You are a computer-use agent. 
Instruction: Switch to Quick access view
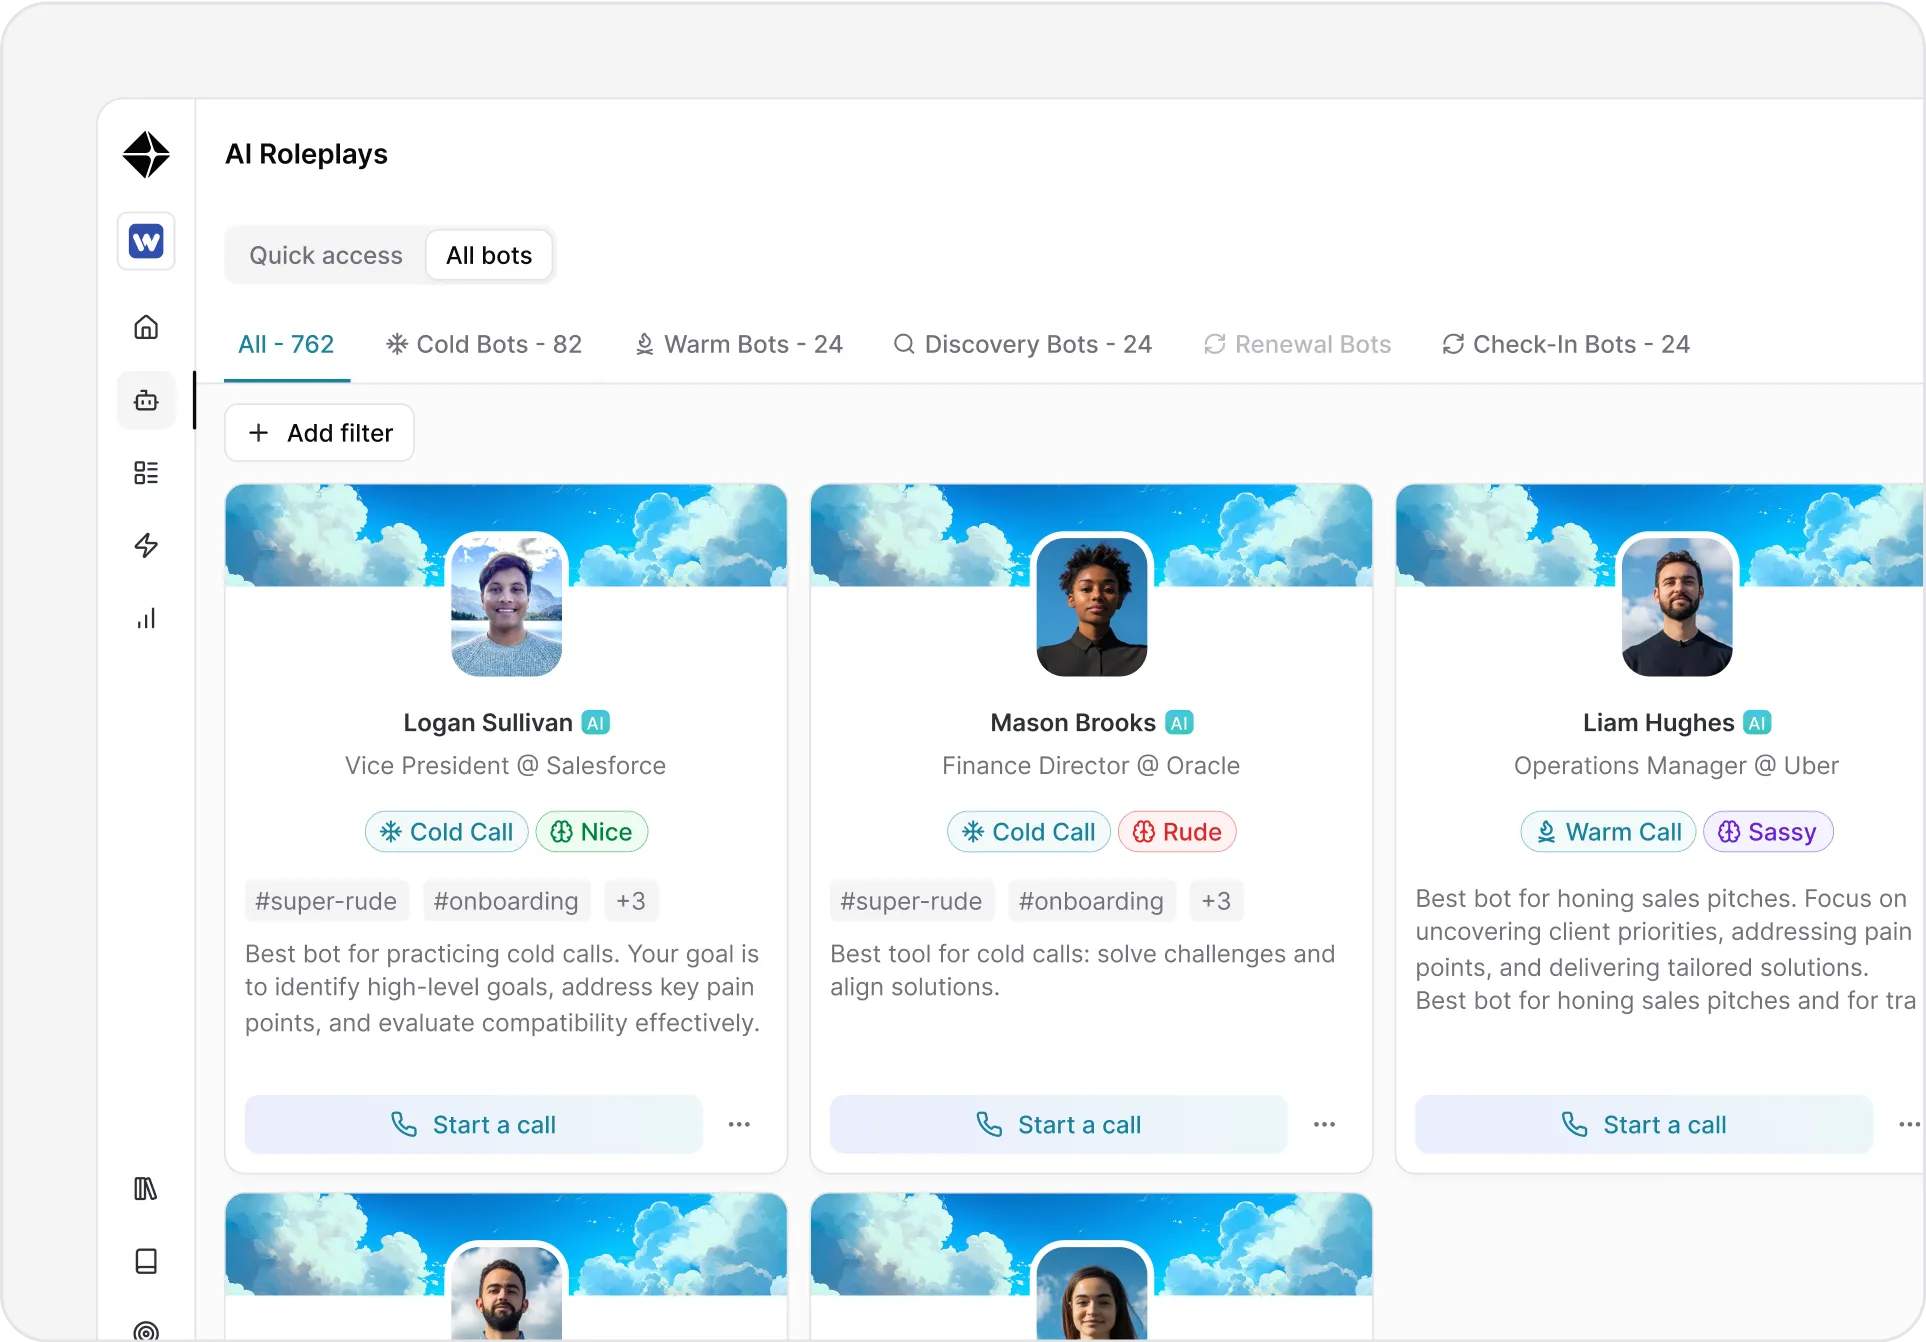pyautogui.click(x=325, y=255)
